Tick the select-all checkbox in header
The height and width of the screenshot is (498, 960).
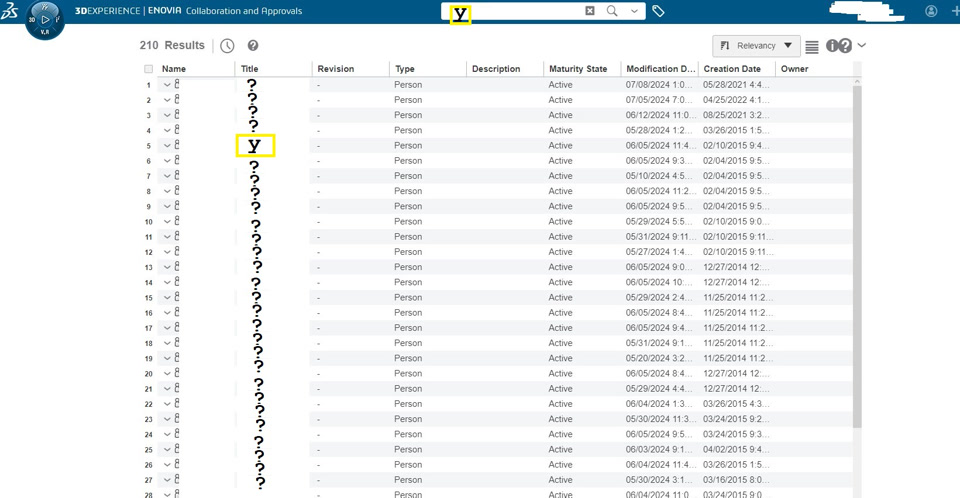click(148, 69)
